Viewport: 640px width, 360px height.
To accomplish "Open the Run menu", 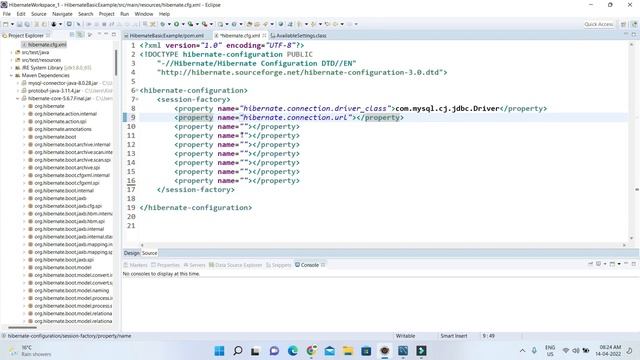I will [x=124, y=14].
